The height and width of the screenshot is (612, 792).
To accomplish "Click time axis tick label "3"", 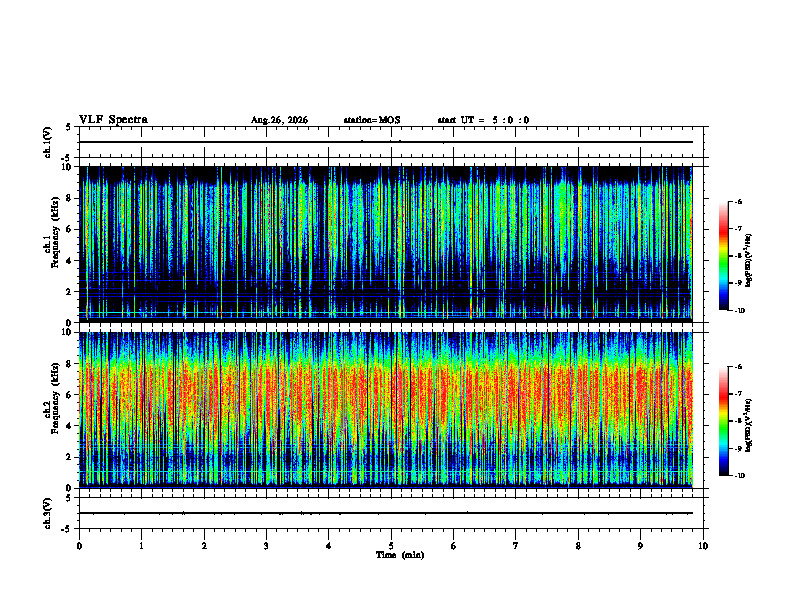I will tap(266, 546).
